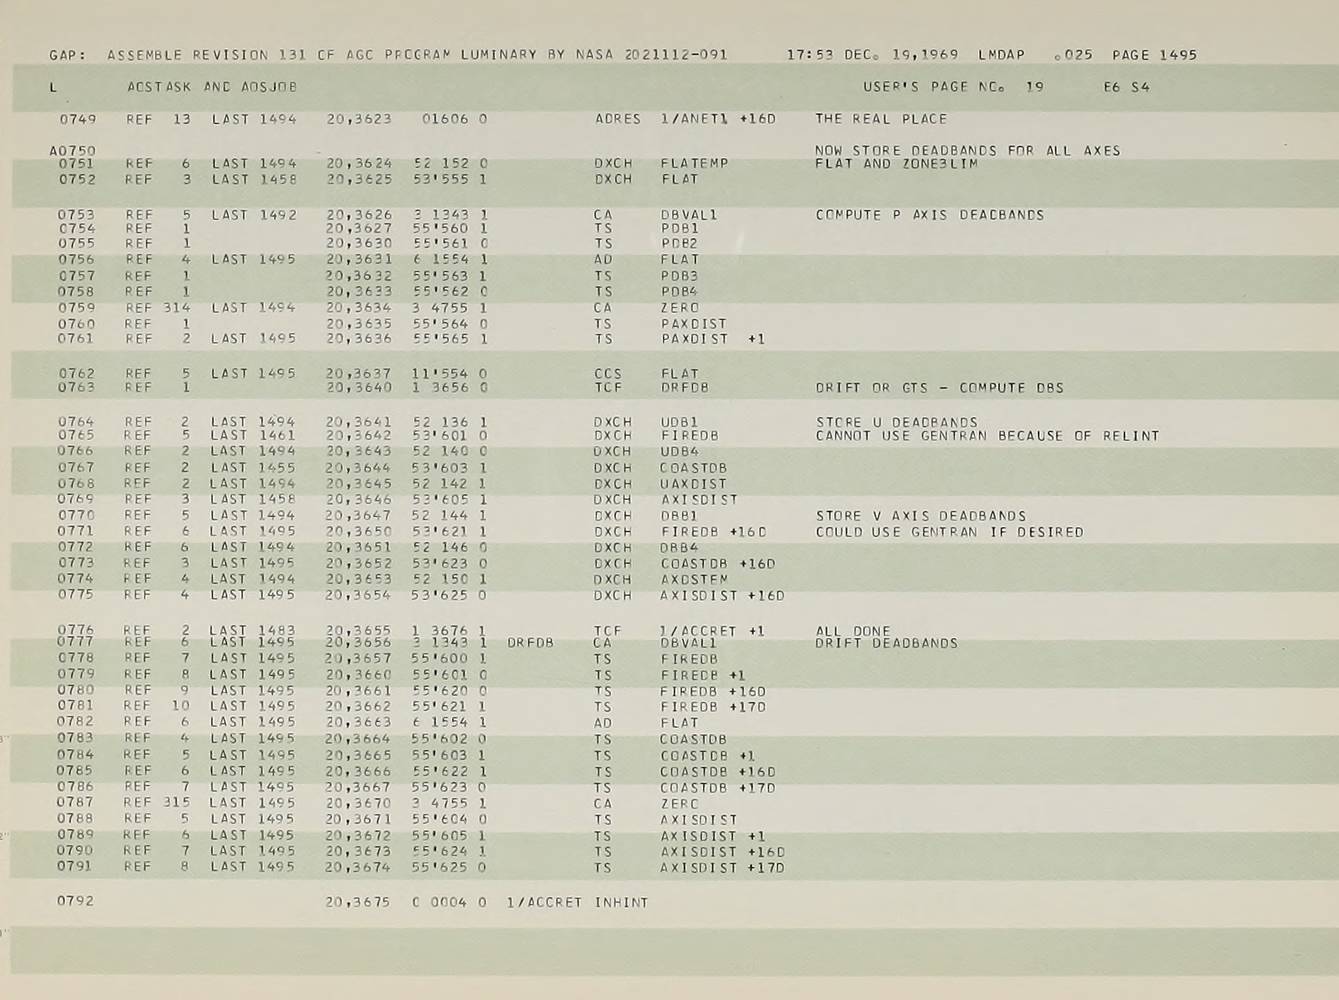1339x1000 pixels.
Task: Click the "LMDAP" label in the header
Action: (x=1001, y=55)
